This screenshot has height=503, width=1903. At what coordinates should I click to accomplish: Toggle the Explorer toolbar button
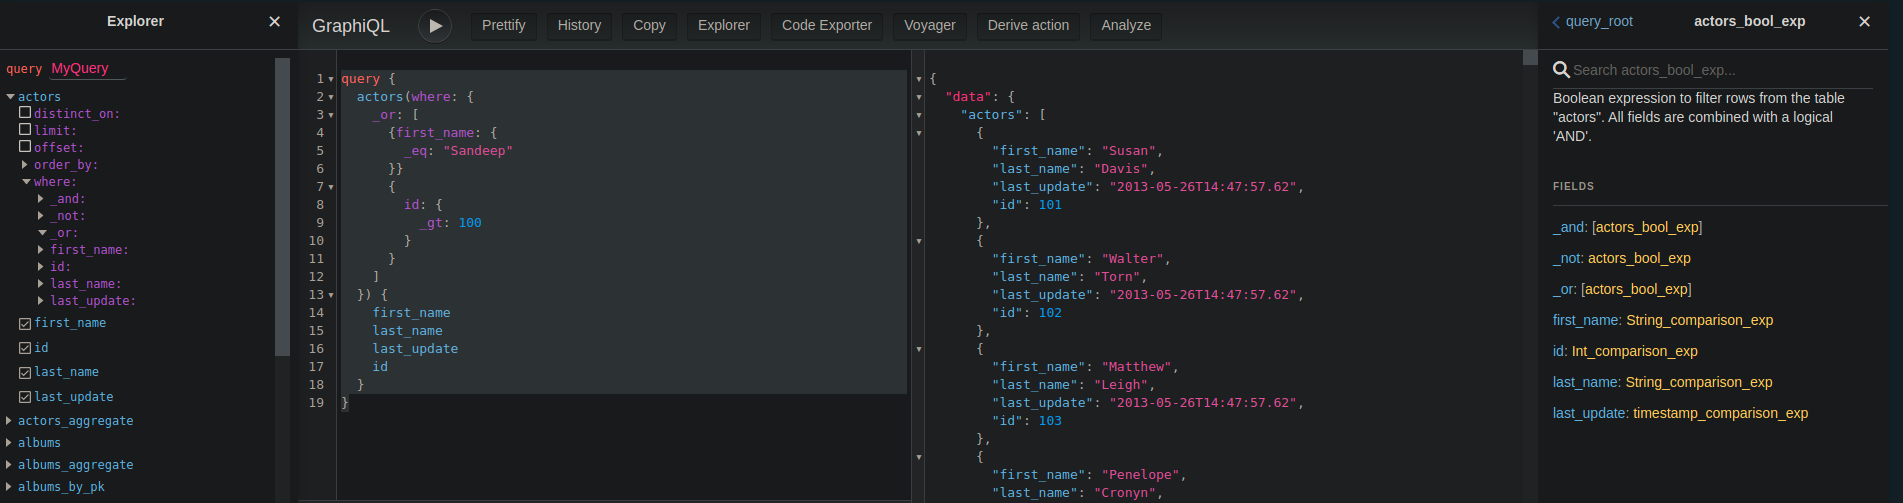coord(724,25)
